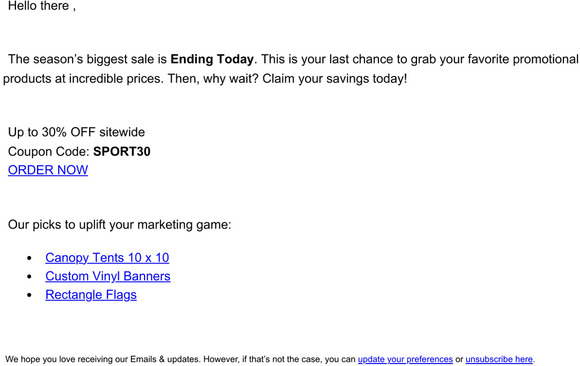Click the unsubscribe here link
The image size is (580, 366).
pyautogui.click(x=499, y=359)
